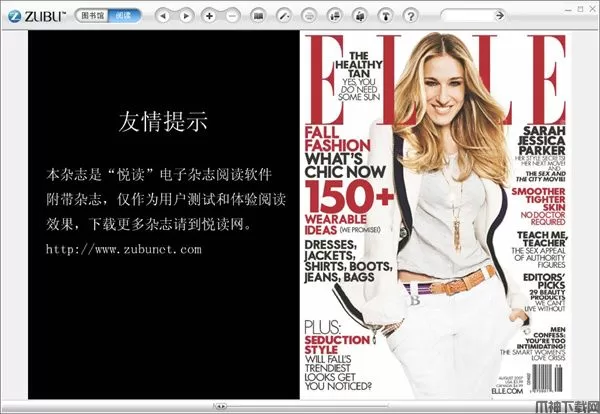
Task: Click the toolbar icon right of printer
Action: click(334, 16)
